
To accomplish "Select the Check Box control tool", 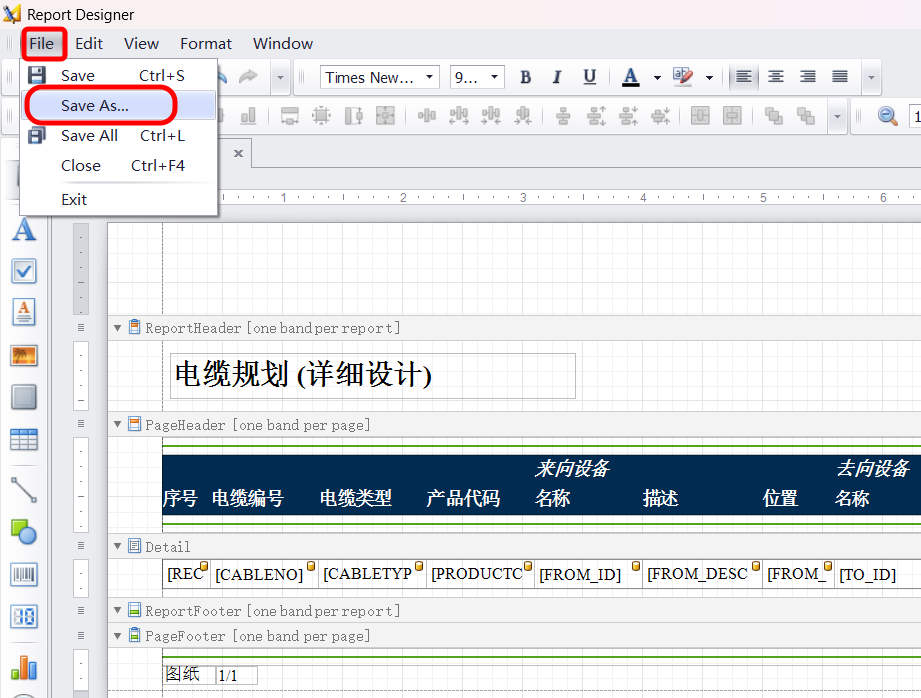I will point(24,271).
